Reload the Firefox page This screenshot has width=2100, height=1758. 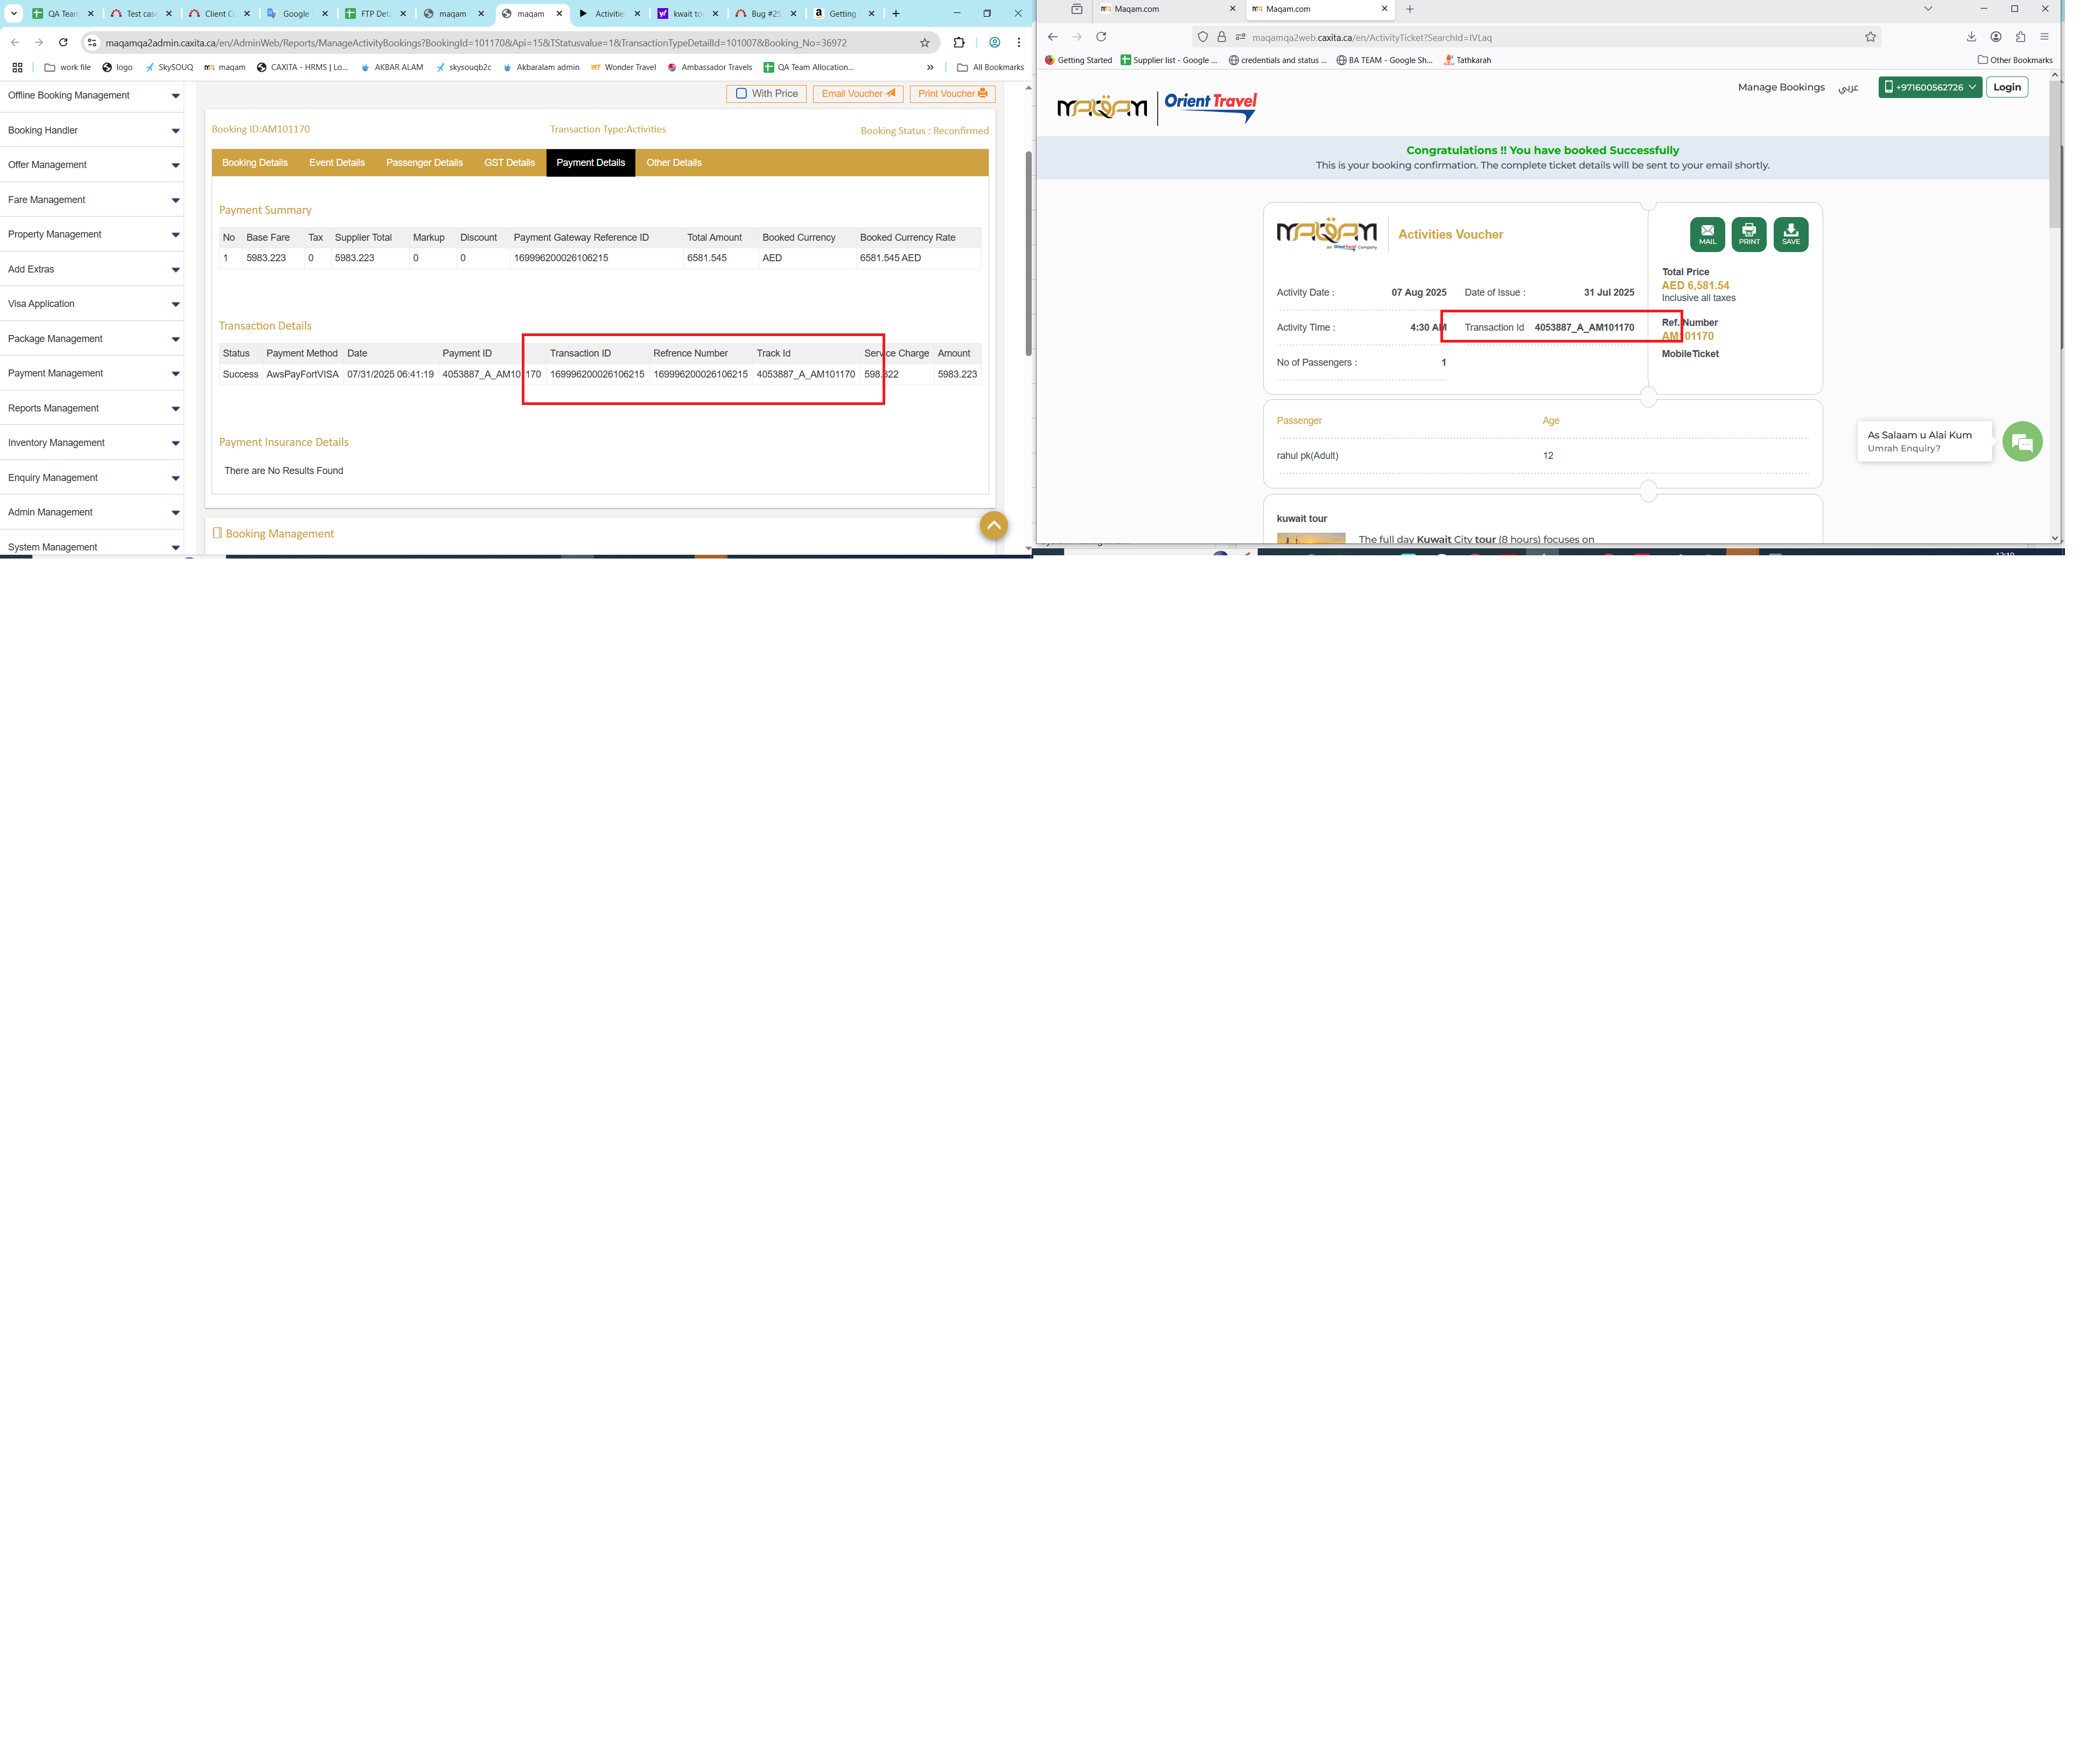(1101, 37)
